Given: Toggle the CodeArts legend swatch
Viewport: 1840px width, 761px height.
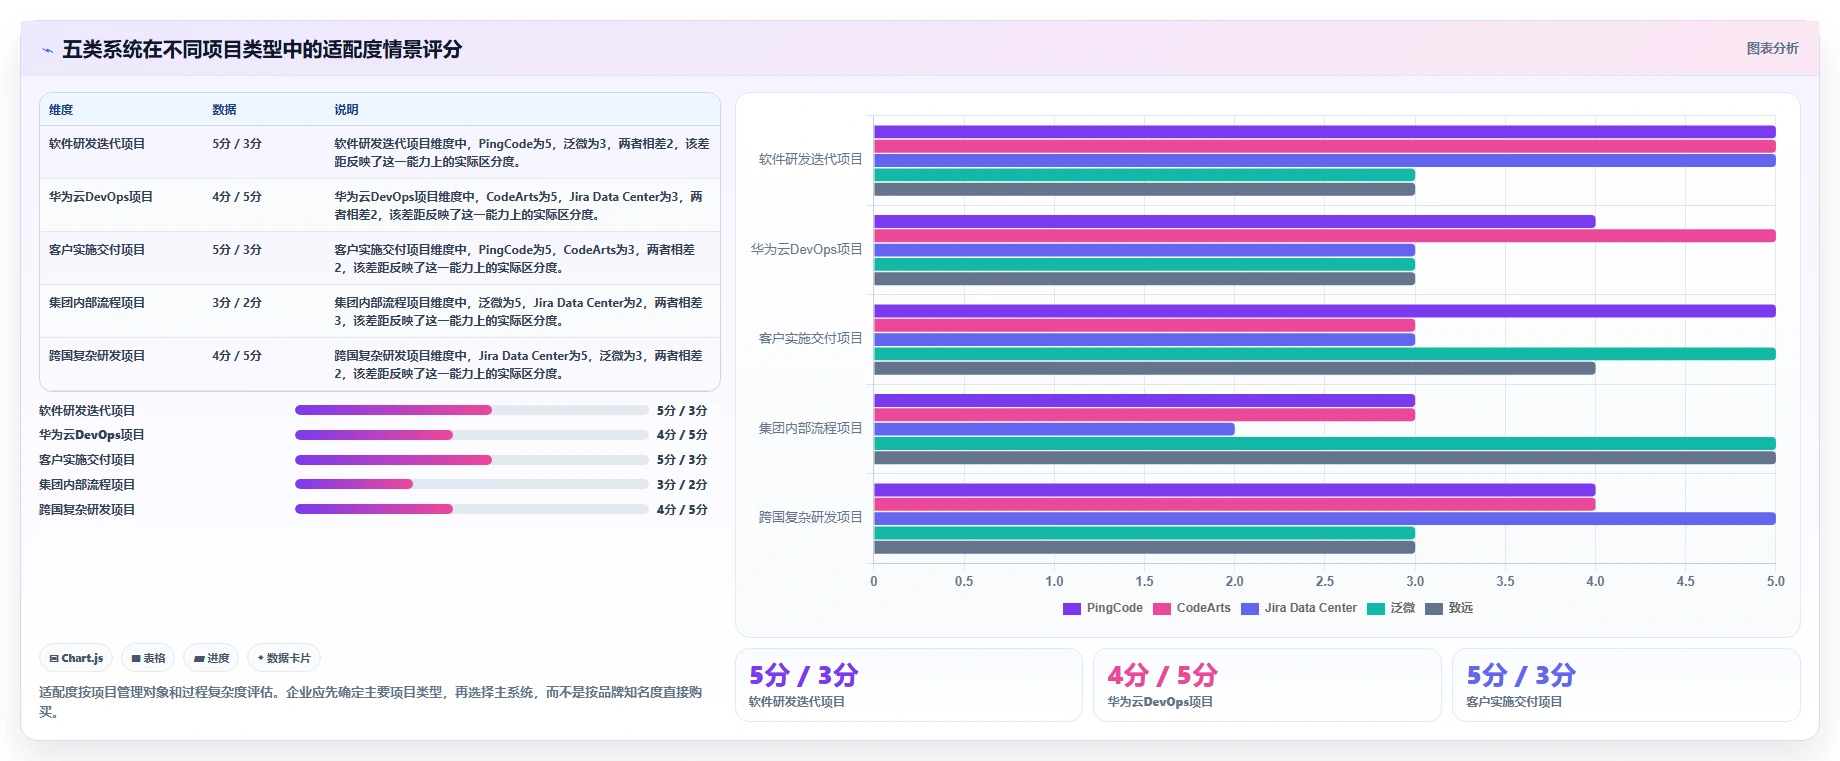Looking at the screenshot, I should 1162,608.
